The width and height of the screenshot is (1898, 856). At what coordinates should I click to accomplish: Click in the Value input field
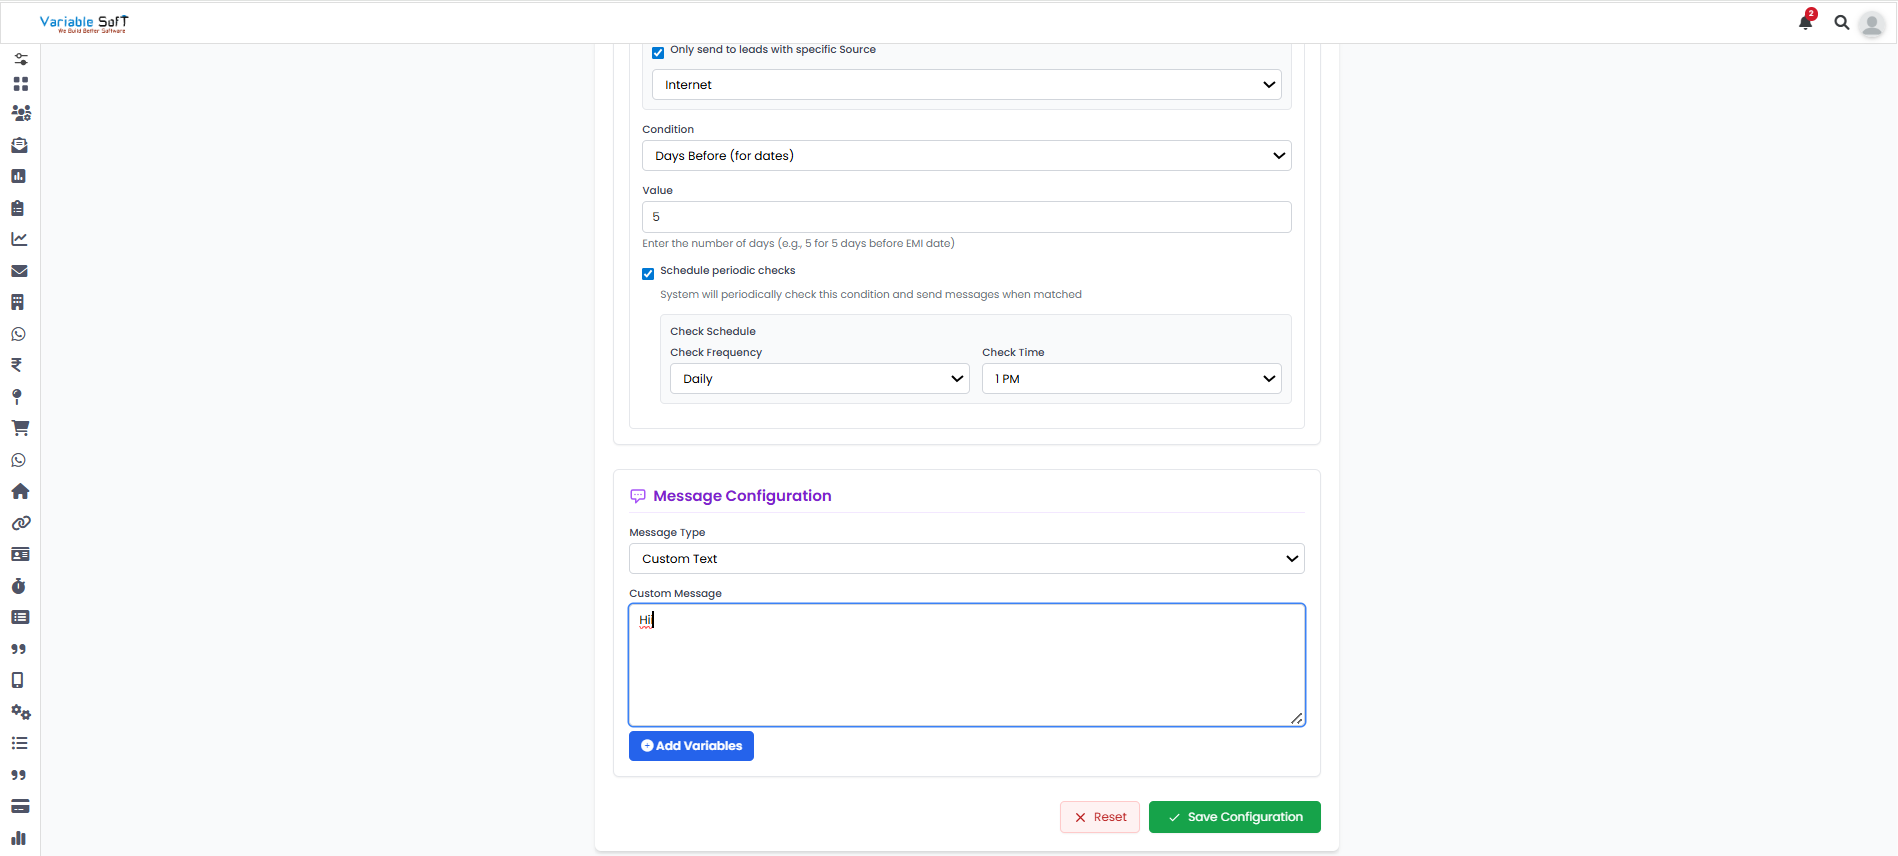click(966, 217)
